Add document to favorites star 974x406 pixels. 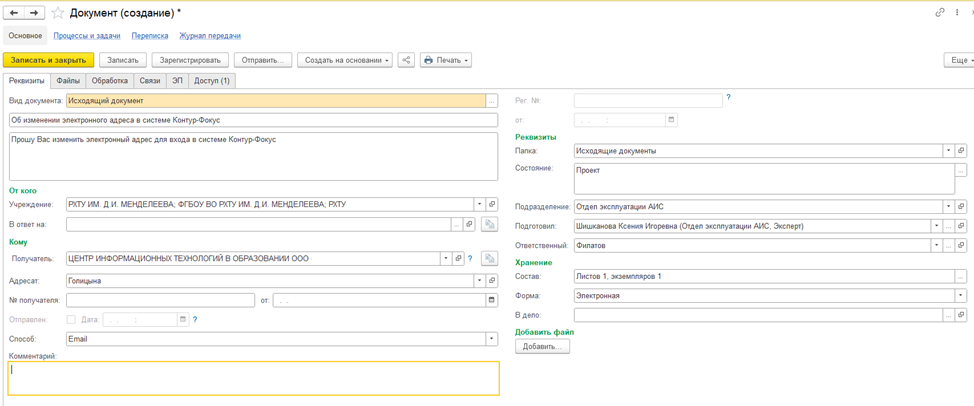click(x=58, y=13)
